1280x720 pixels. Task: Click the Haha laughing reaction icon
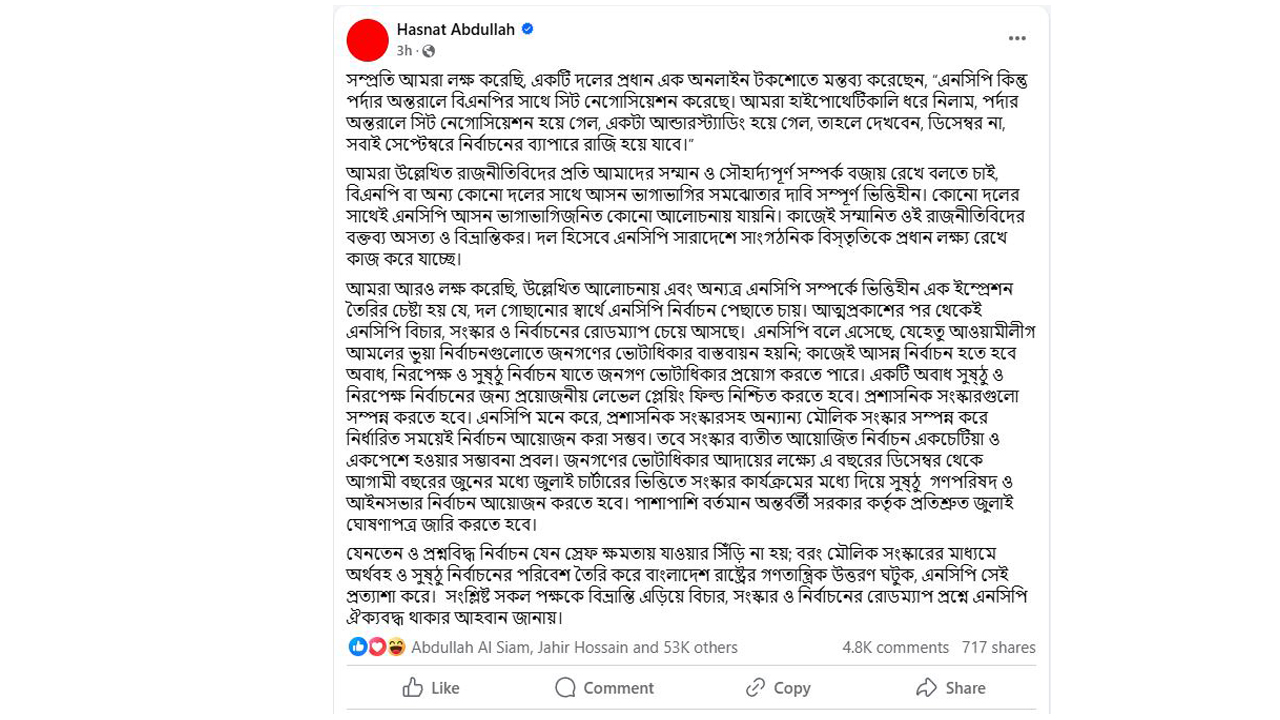click(396, 647)
